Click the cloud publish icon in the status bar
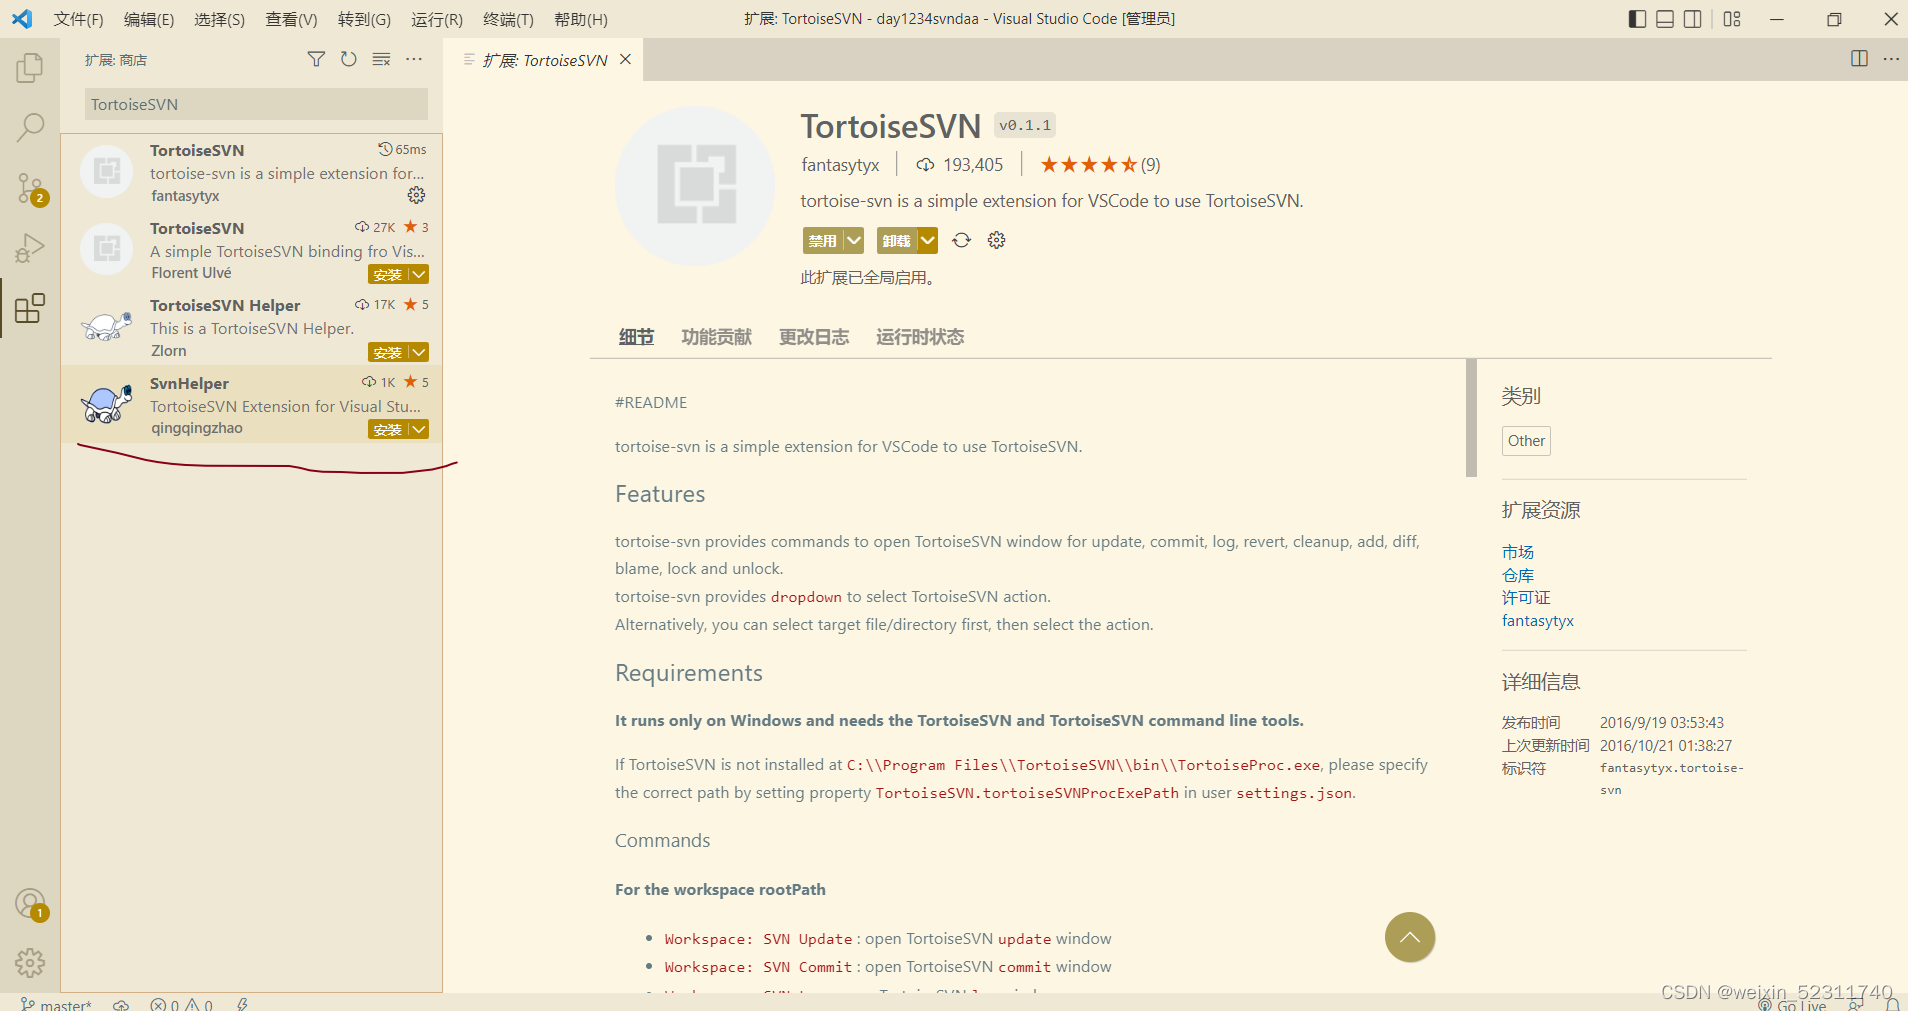The width and height of the screenshot is (1908, 1011). (x=121, y=1004)
